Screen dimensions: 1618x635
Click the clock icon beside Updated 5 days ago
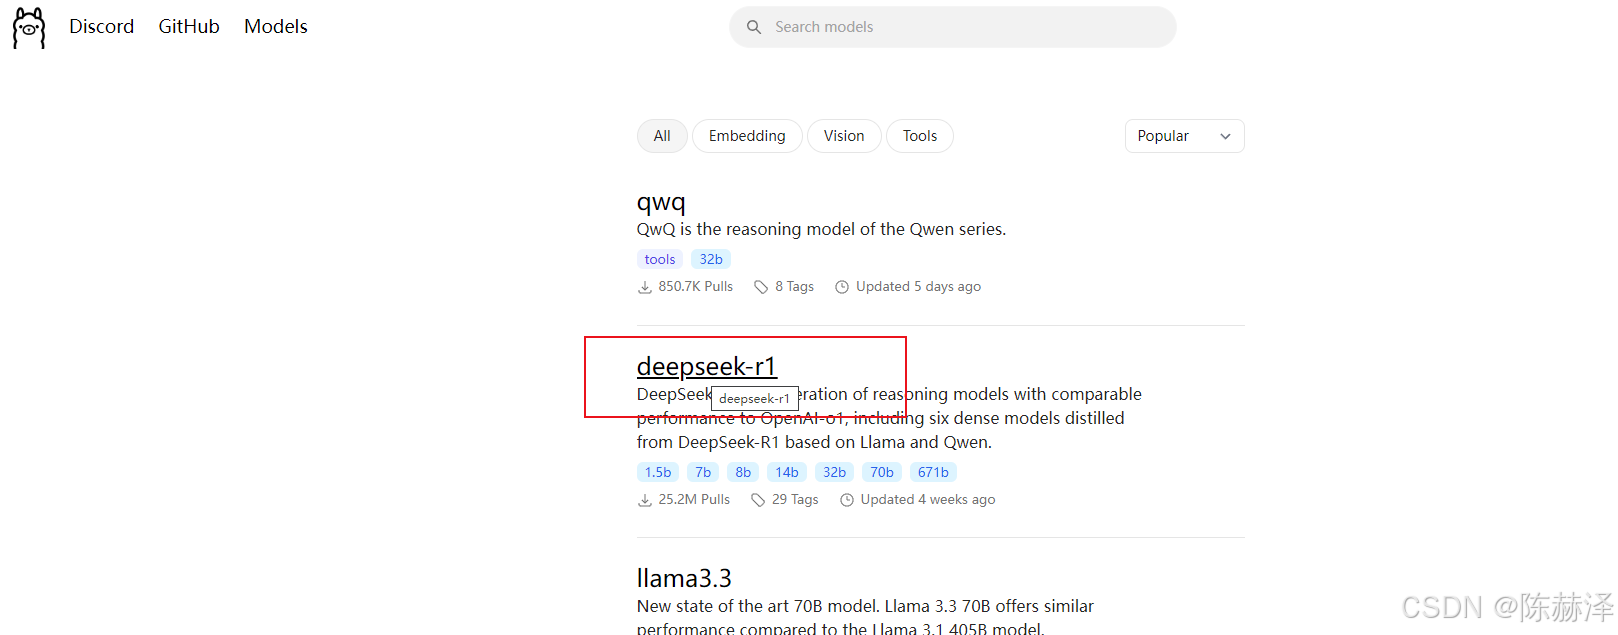tap(842, 287)
